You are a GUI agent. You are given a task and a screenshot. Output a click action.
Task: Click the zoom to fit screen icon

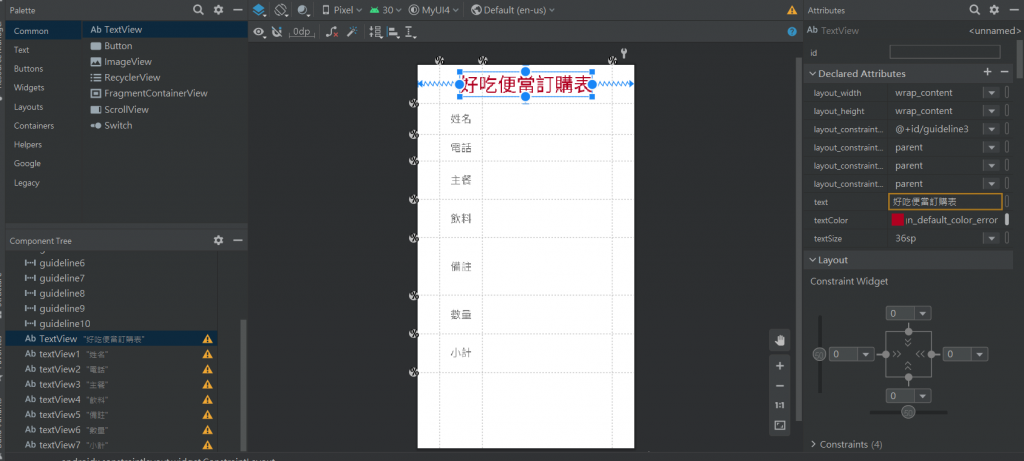pos(780,425)
